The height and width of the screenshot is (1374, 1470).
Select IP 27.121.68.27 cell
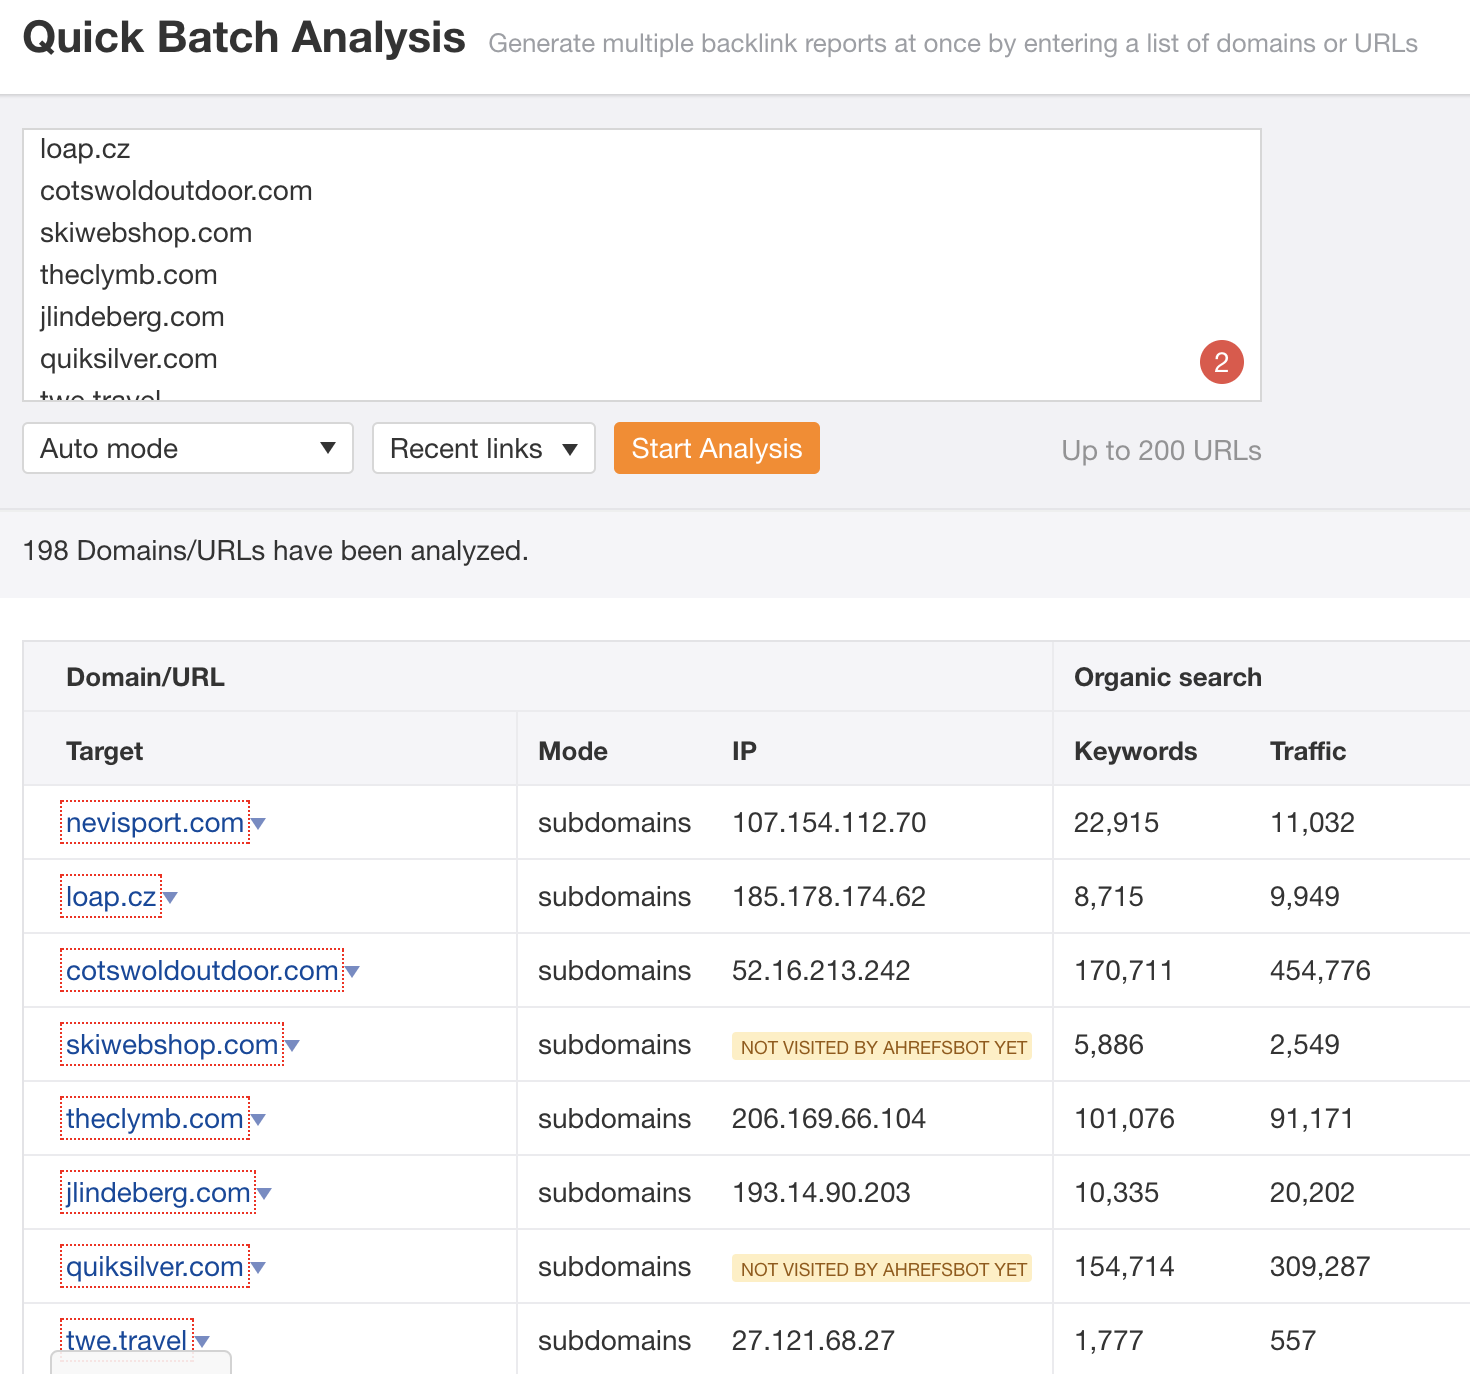pyautogui.click(x=813, y=1340)
